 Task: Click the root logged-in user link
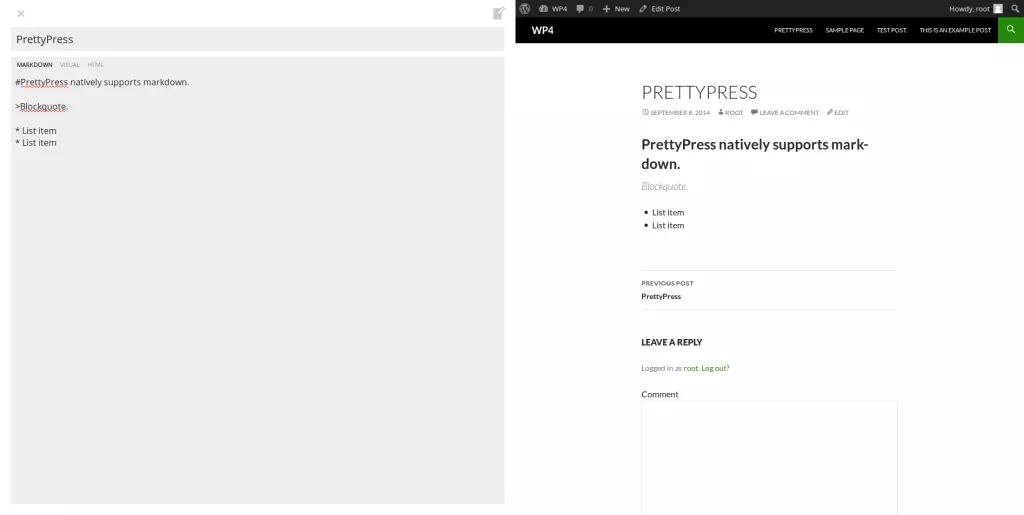(691, 368)
